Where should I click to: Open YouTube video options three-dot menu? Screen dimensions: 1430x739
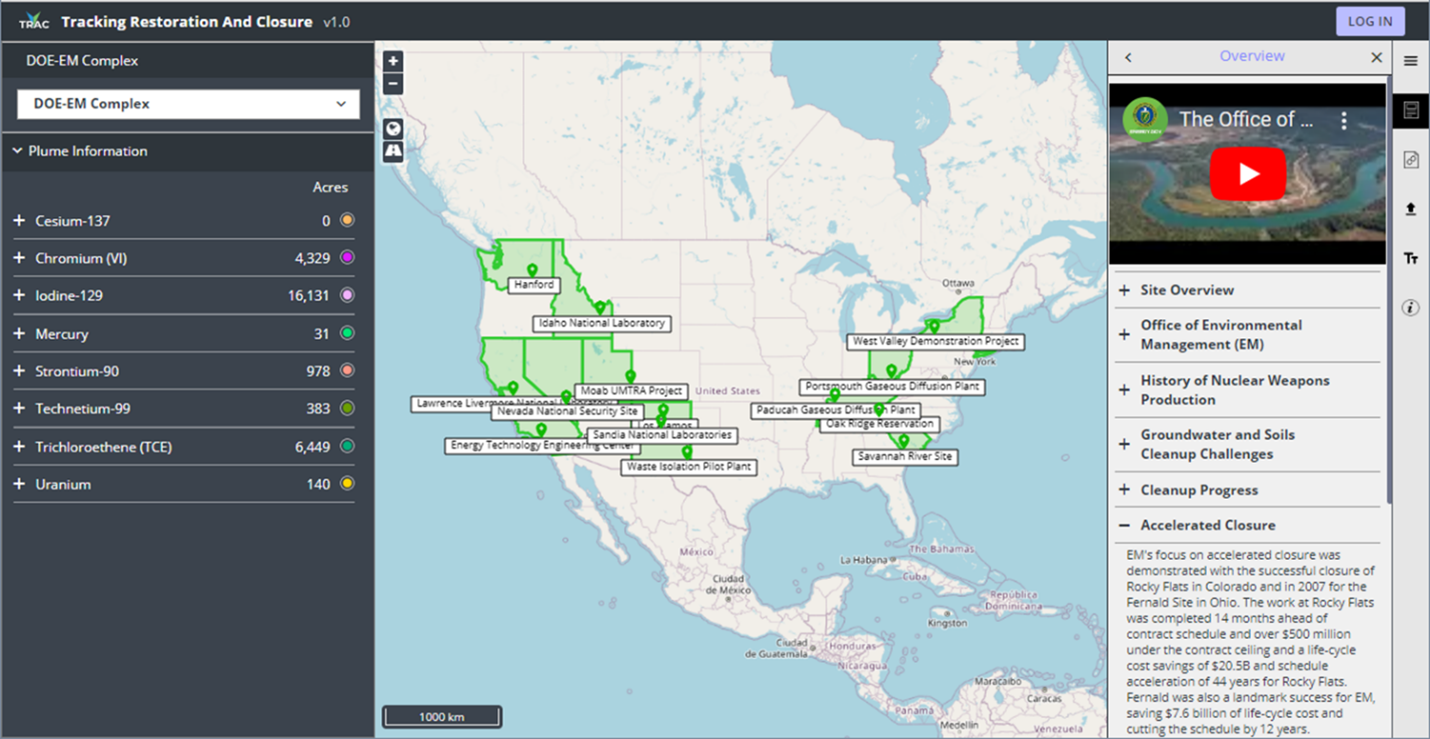tap(1344, 120)
